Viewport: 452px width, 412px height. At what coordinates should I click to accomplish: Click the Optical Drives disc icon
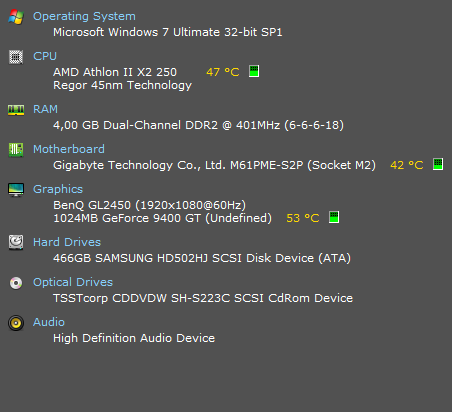16,283
